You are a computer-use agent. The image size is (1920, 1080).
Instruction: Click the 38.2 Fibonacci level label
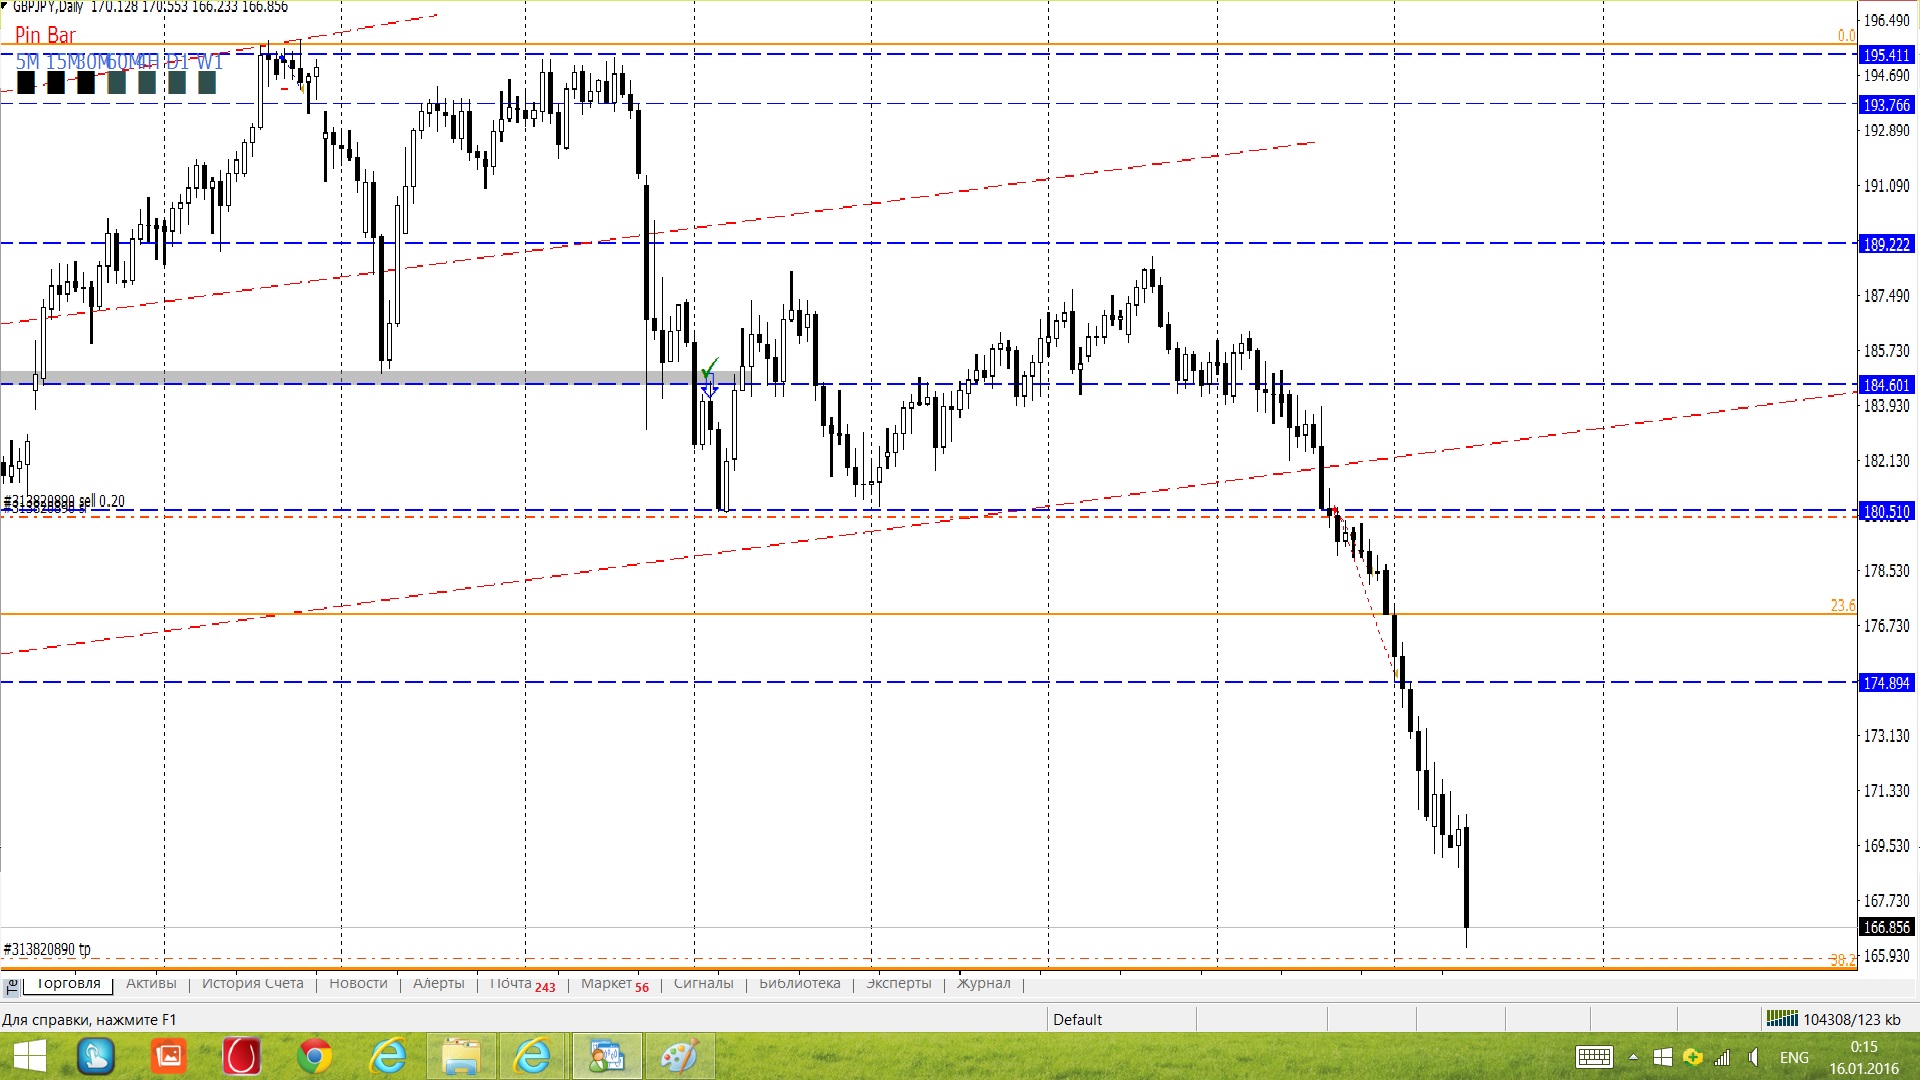[1843, 960]
